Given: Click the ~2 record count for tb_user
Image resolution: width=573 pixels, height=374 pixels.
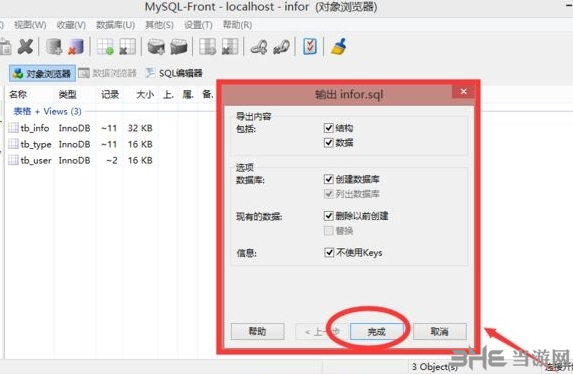Looking at the screenshot, I should [x=112, y=160].
